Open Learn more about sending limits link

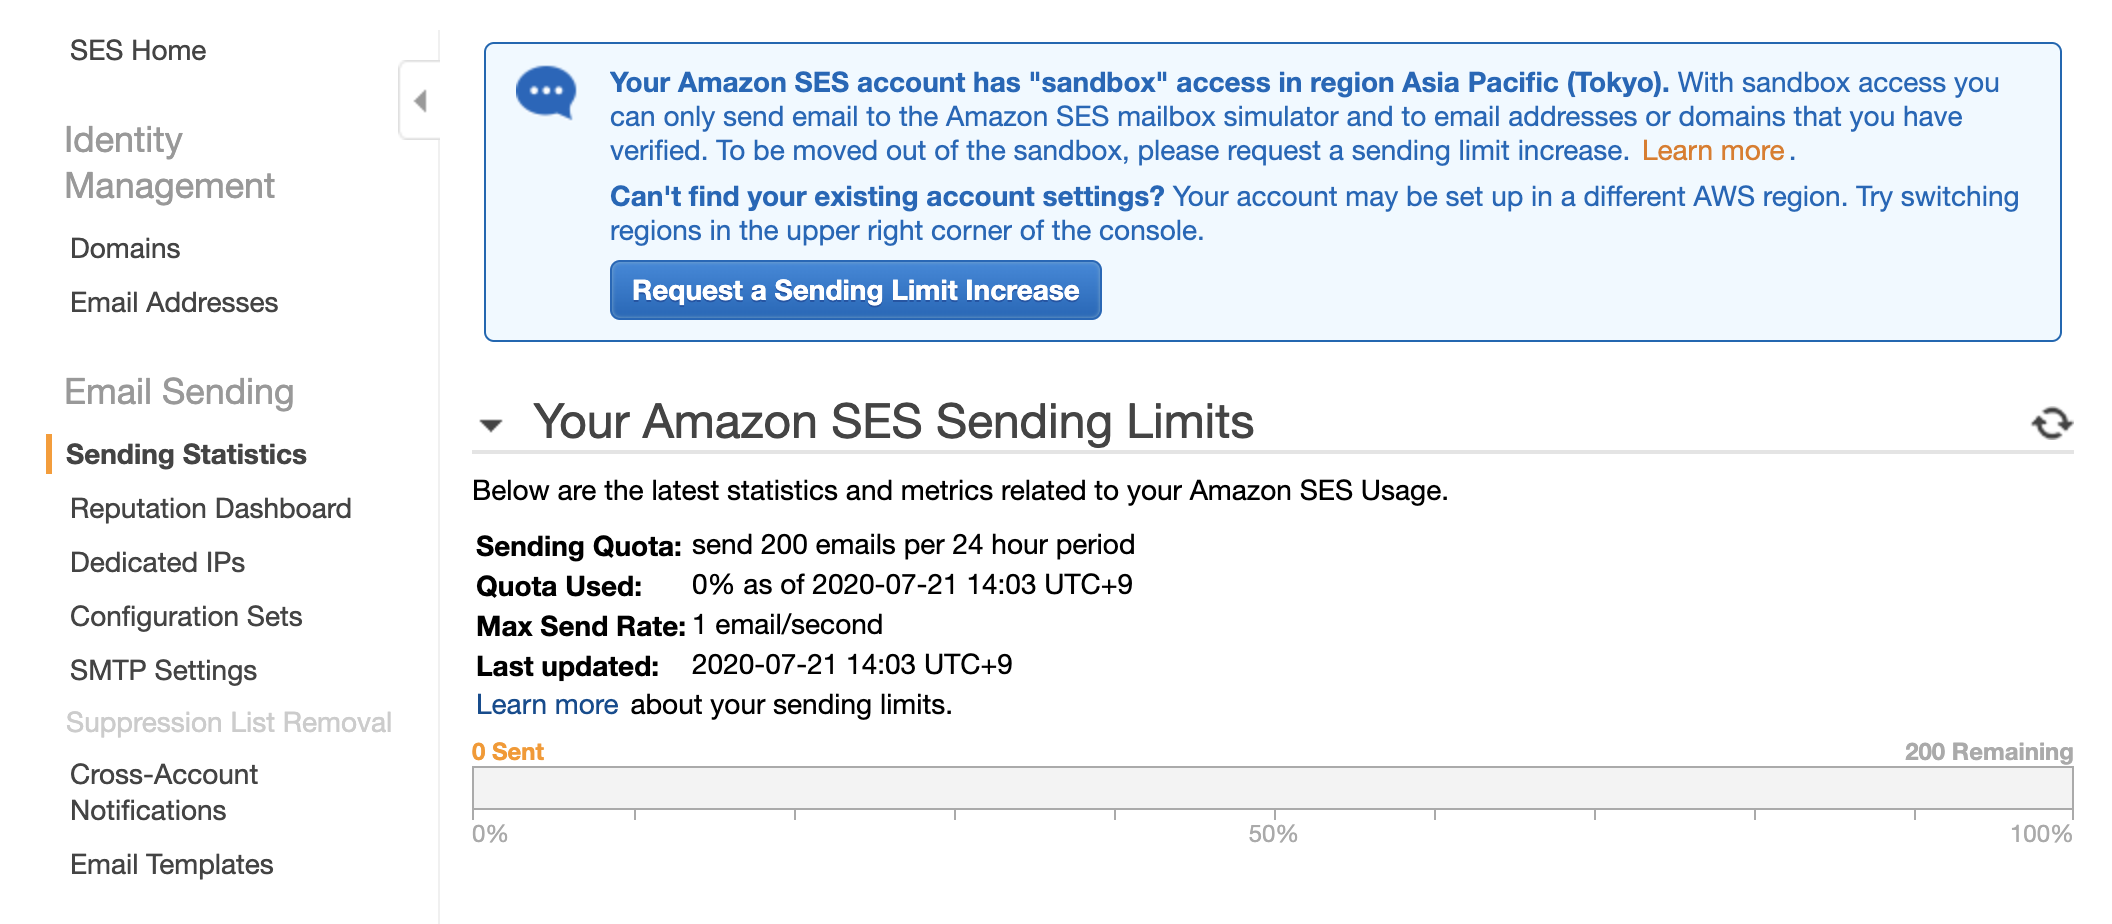(547, 705)
